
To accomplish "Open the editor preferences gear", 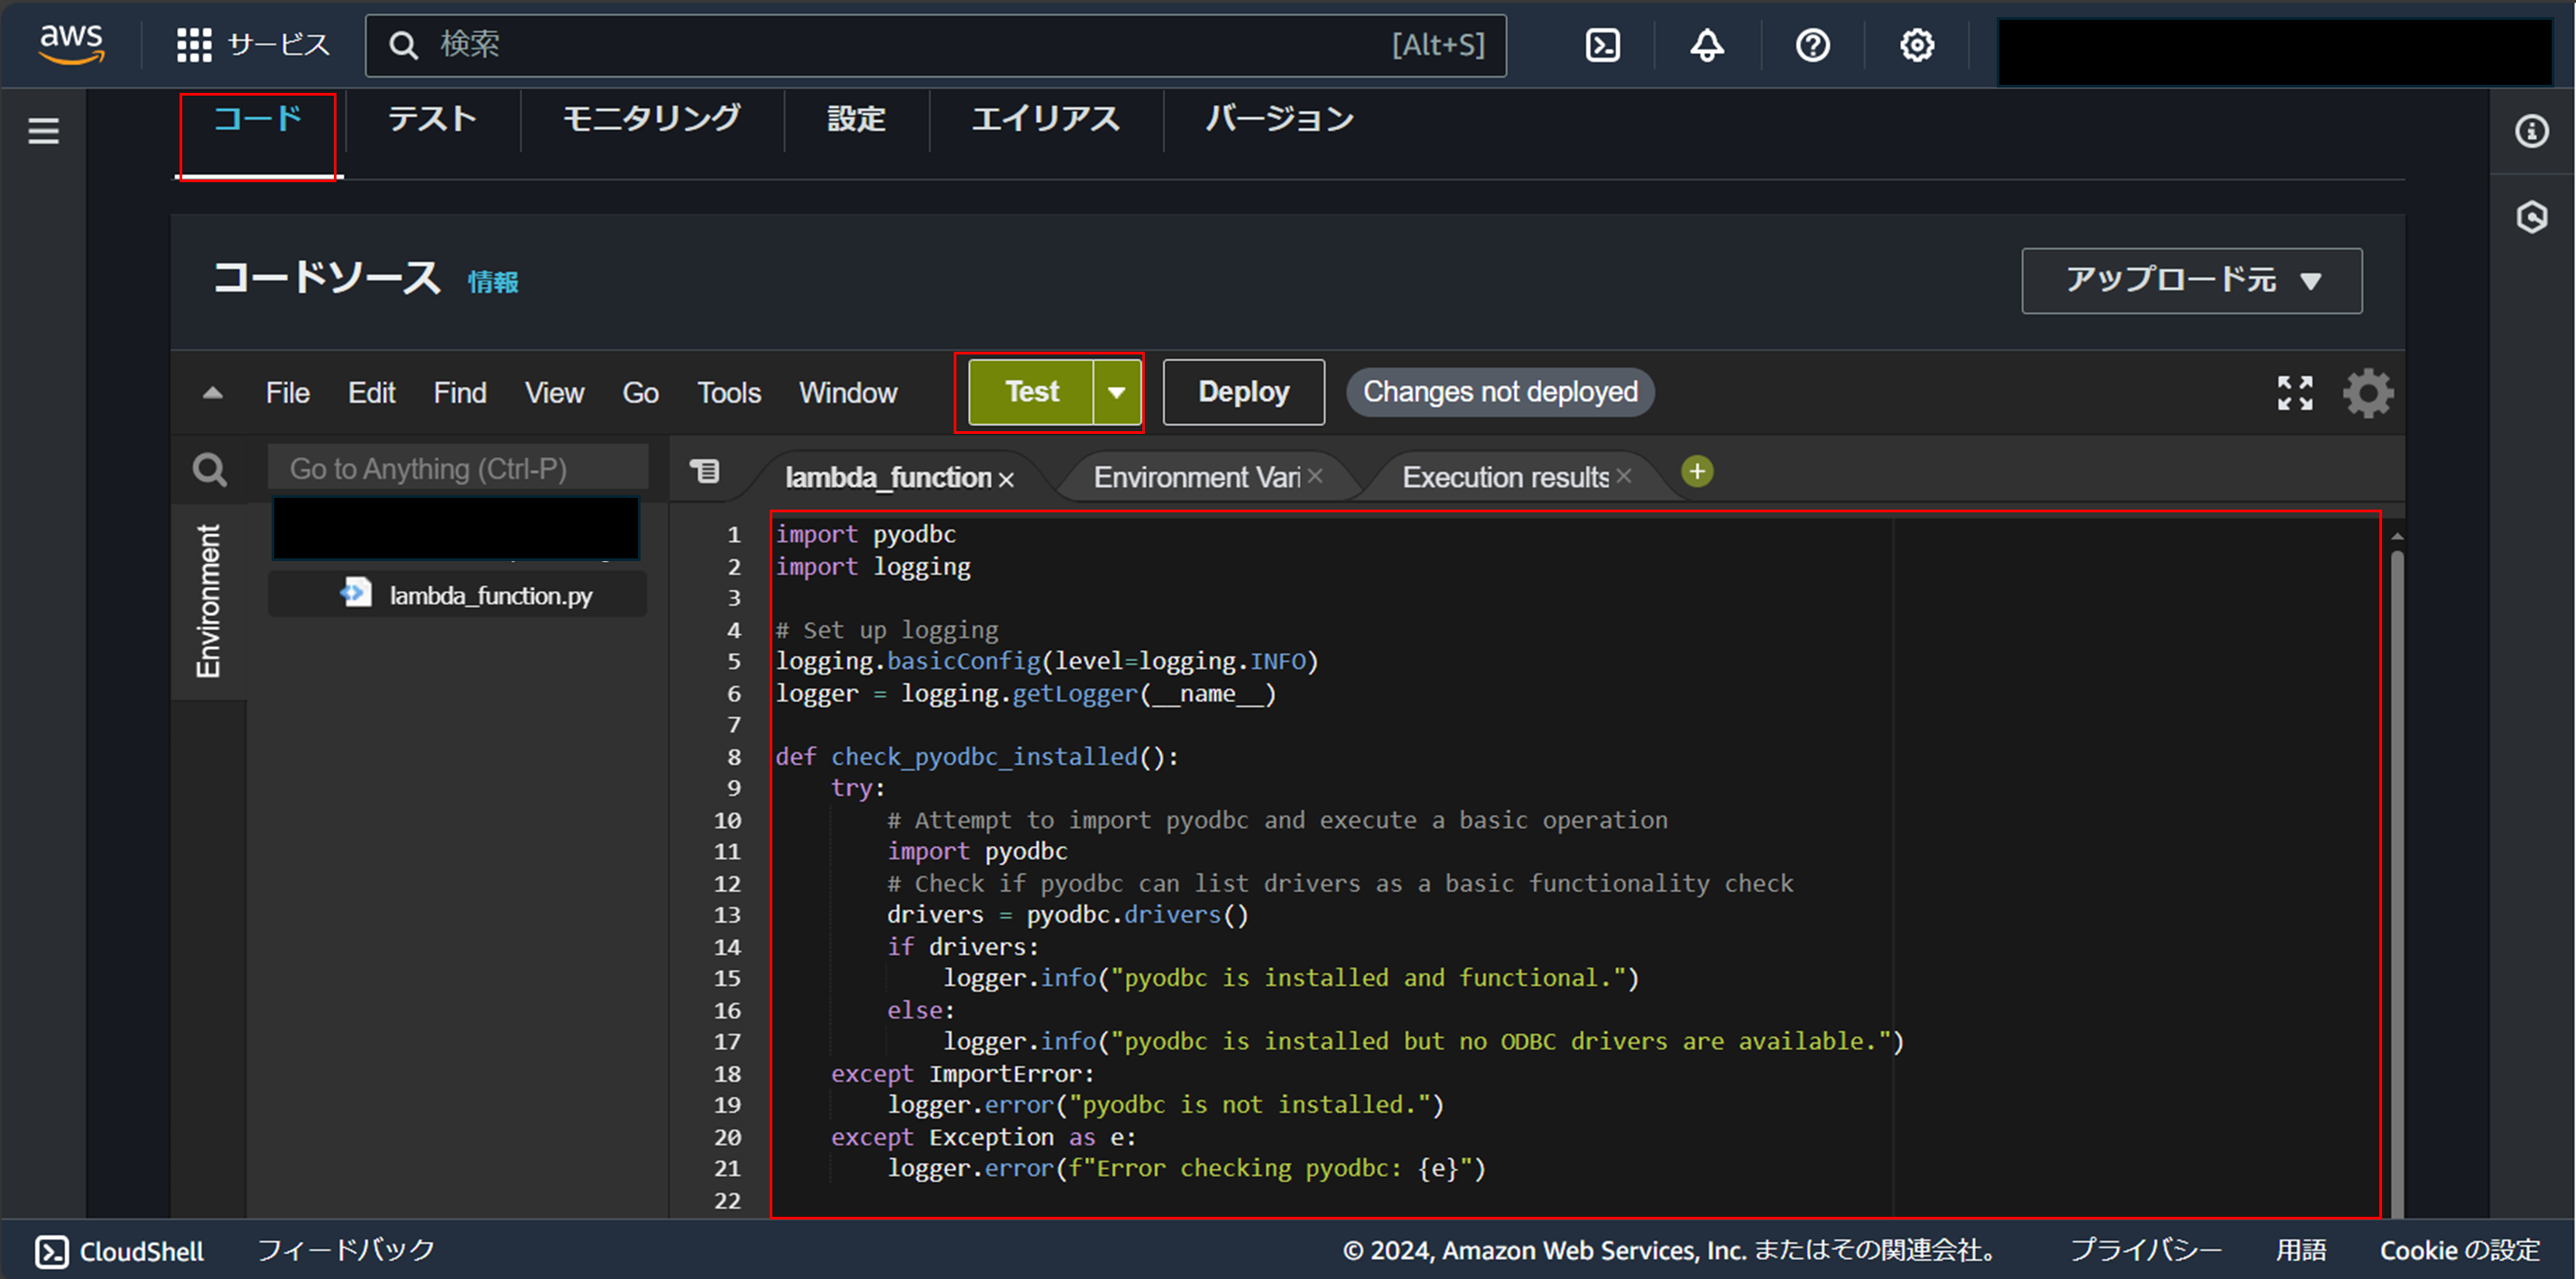I will point(2367,393).
